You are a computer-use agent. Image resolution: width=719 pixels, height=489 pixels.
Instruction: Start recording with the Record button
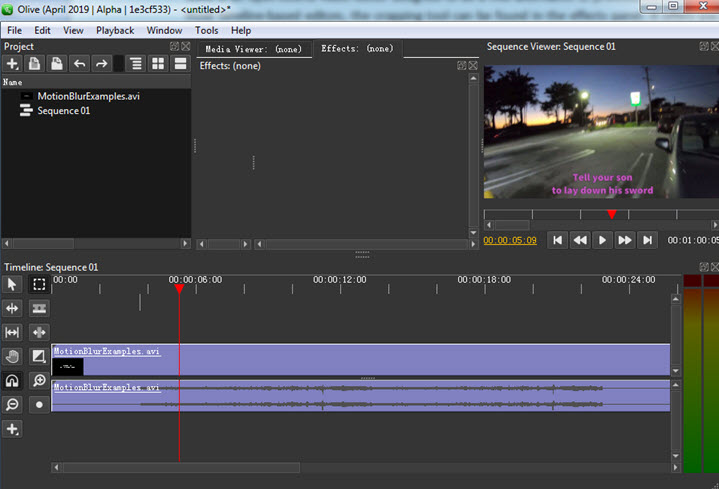click(39, 405)
